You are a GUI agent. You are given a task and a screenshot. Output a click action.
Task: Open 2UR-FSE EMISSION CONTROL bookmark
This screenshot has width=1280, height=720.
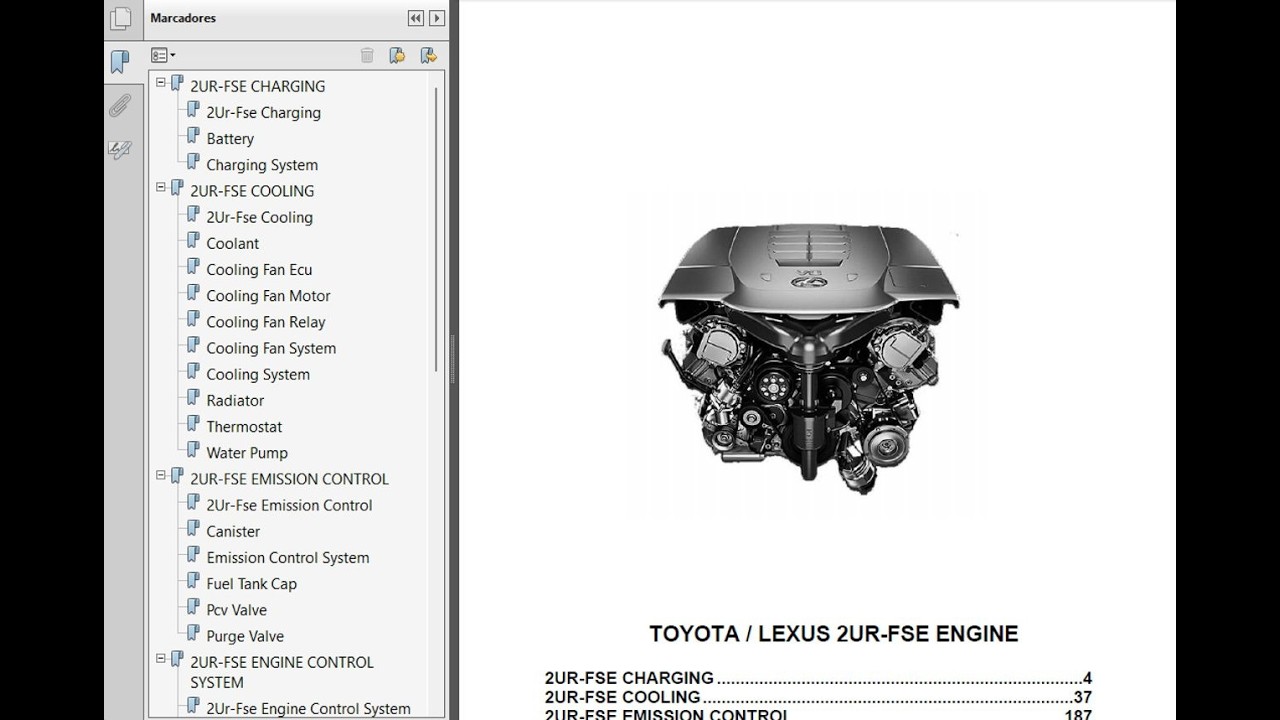pyautogui.click(x=290, y=479)
